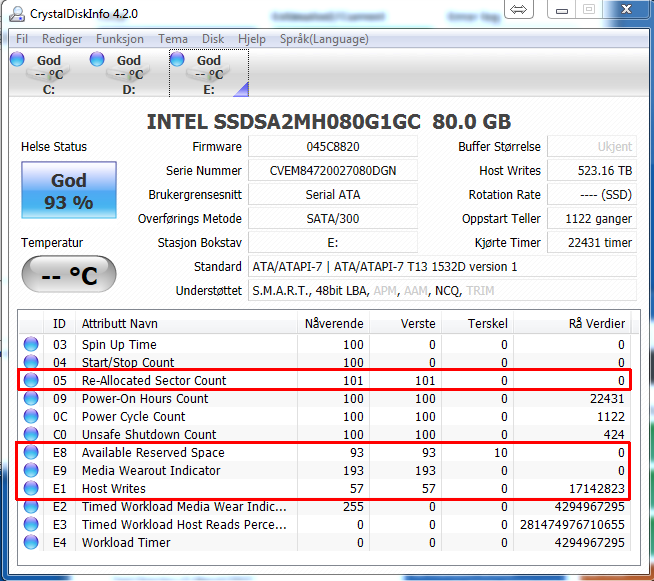Click the Brukergrensesnitt field Serial ATA

tap(333, 195)
